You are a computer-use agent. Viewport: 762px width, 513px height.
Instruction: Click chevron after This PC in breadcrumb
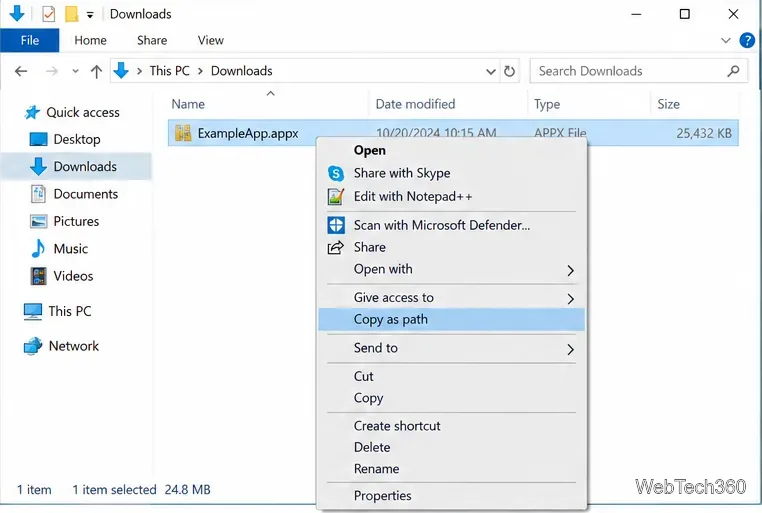200,71
